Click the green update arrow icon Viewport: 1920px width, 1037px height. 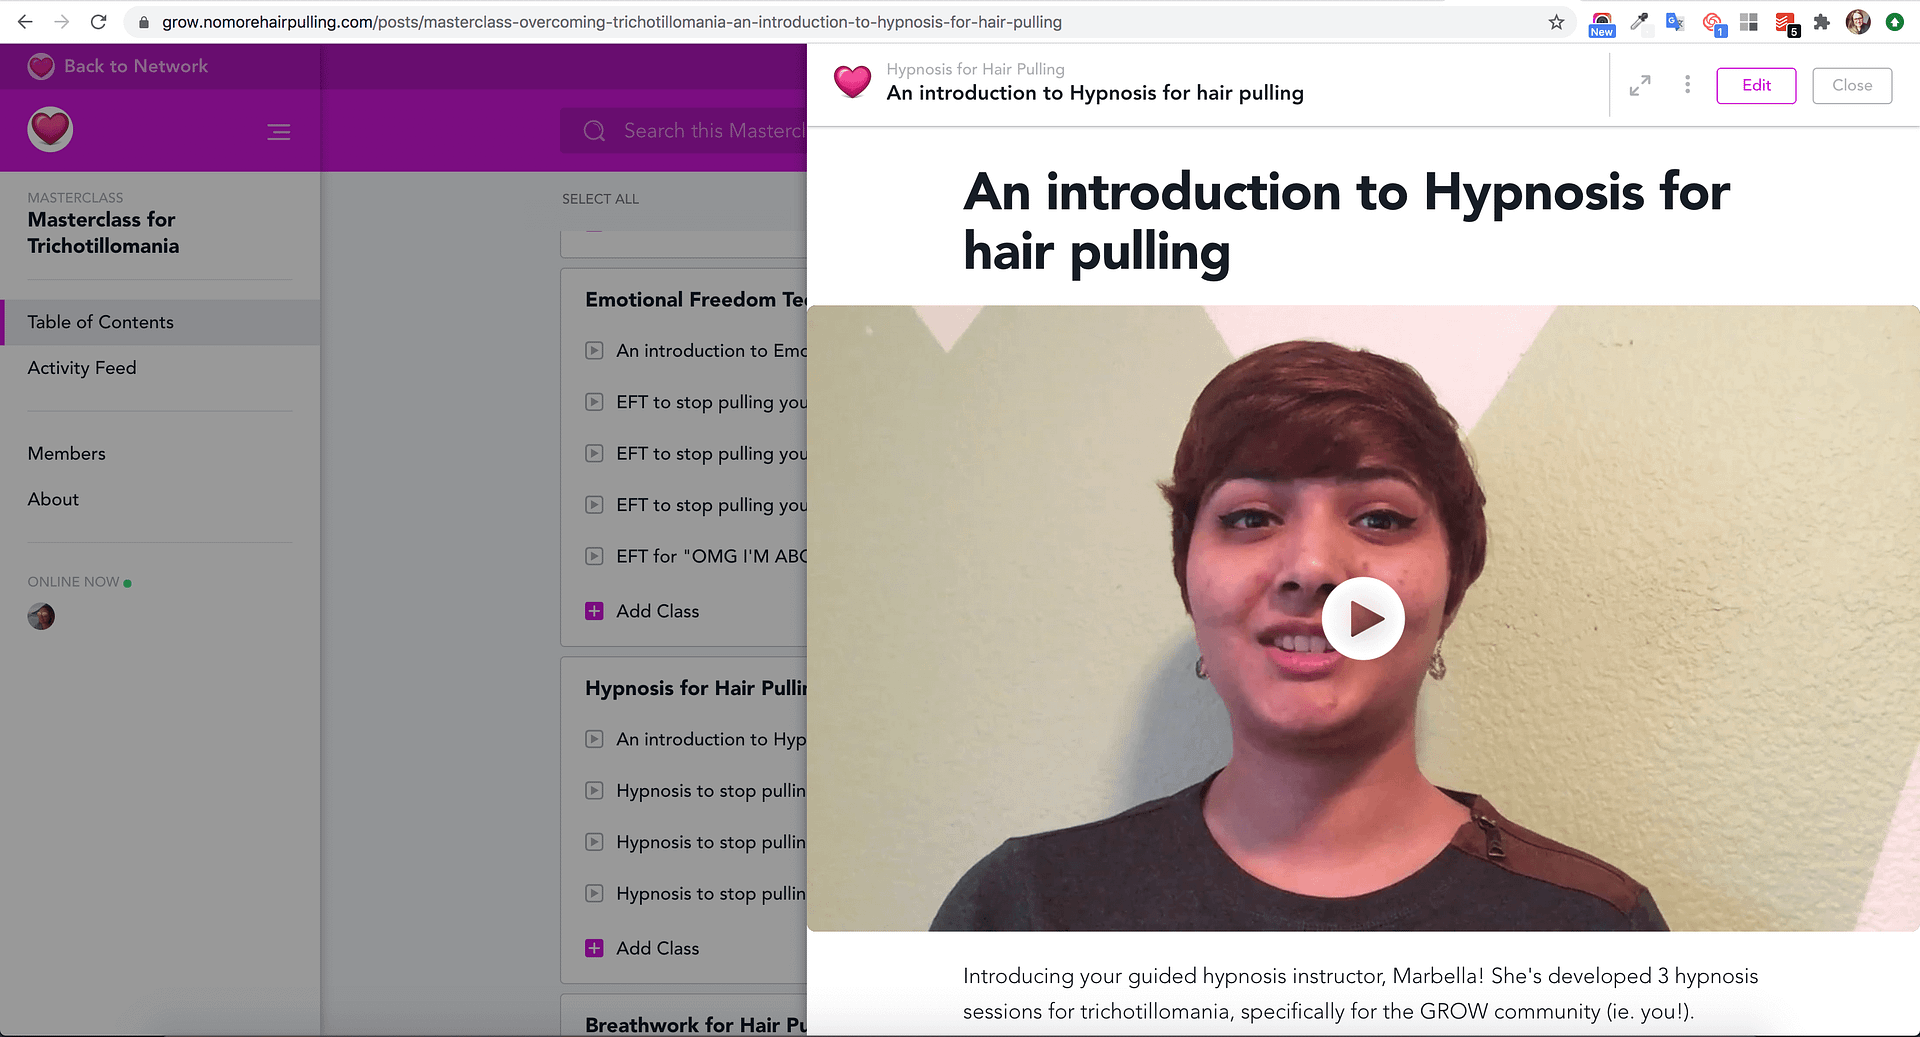point(1894,22)
